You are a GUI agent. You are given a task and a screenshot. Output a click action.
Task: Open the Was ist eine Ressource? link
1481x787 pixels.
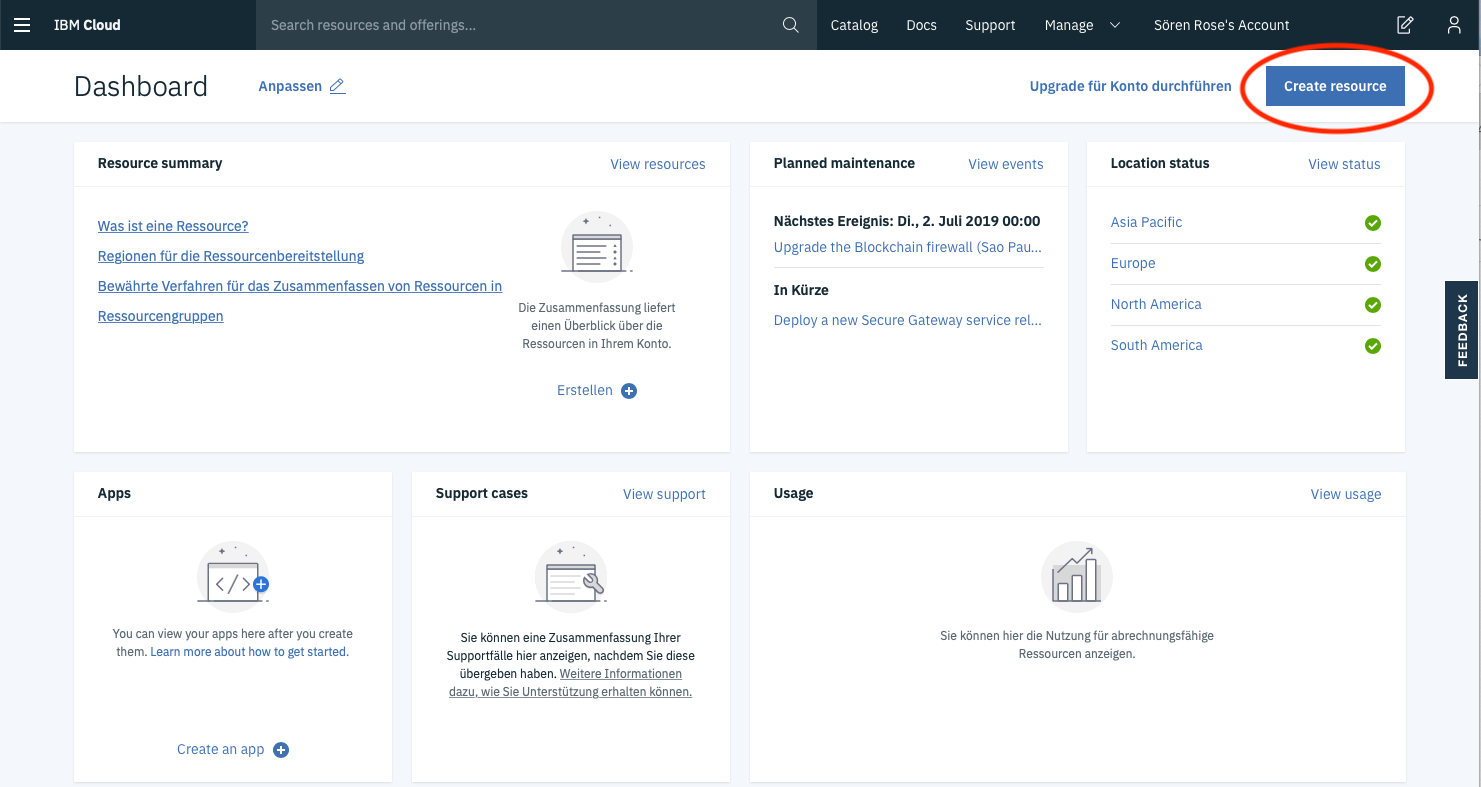[173, 226]
